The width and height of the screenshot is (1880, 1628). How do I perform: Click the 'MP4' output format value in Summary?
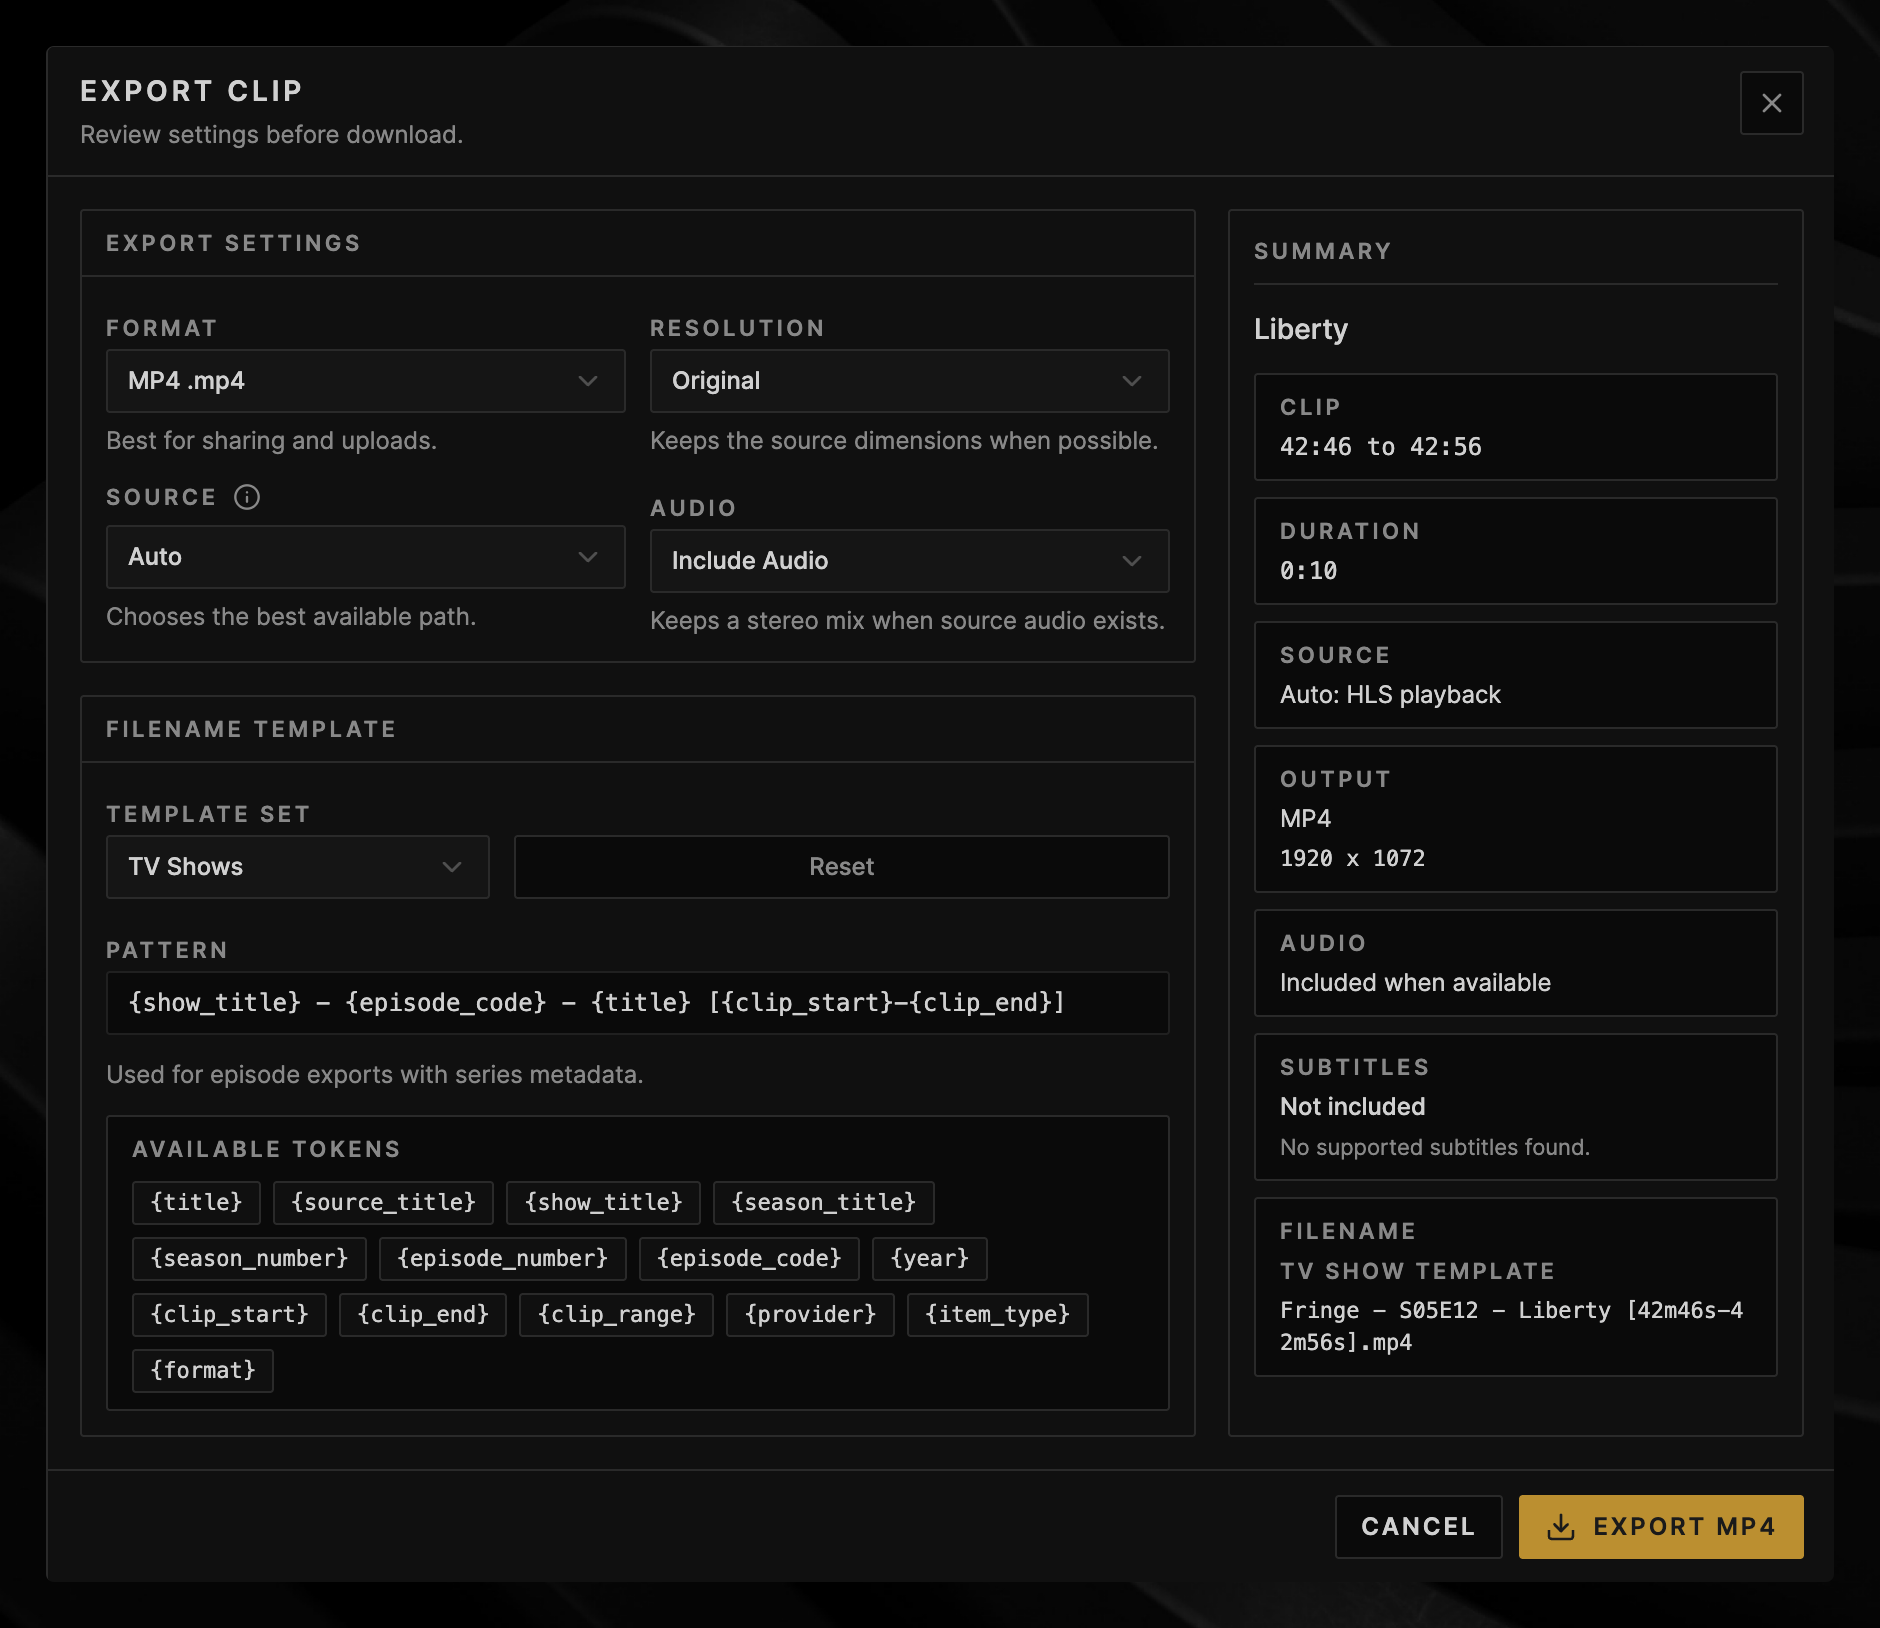[x=1305, y=819]
